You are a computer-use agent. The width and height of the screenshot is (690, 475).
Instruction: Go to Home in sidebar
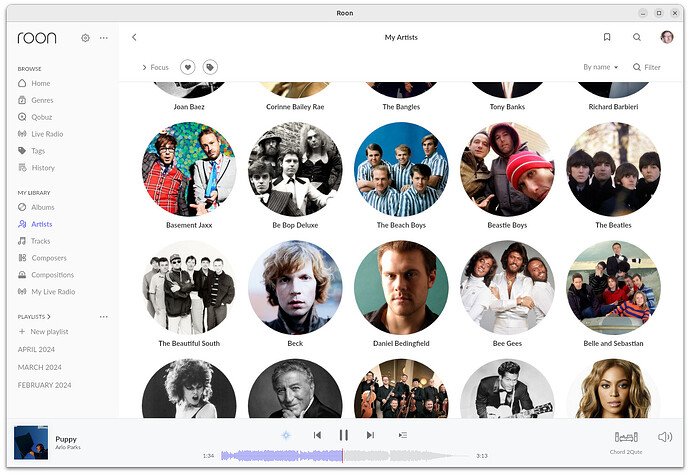pos(34,83)
